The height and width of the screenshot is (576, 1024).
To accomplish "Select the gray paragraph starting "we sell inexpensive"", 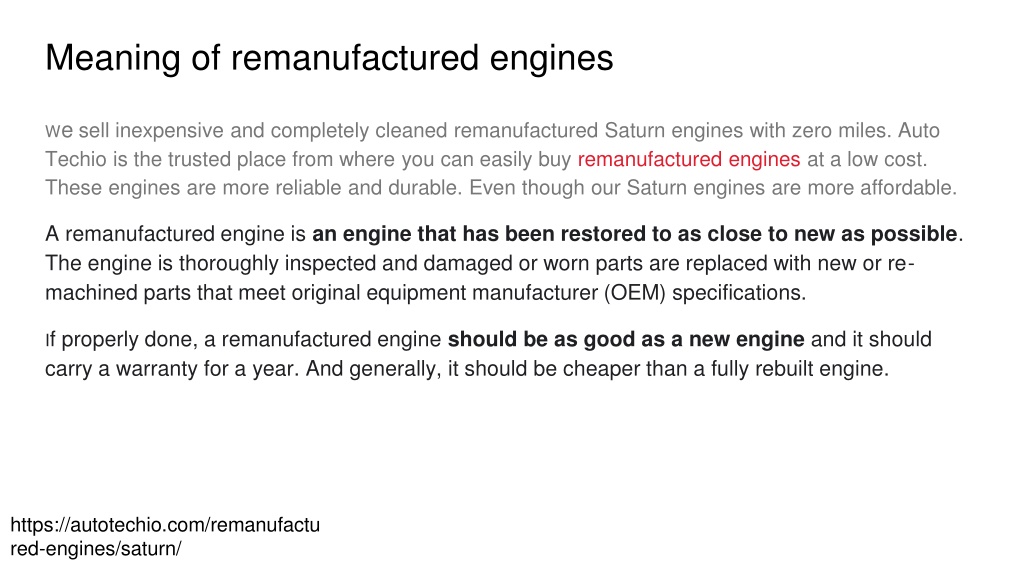I will click(501, 159).
